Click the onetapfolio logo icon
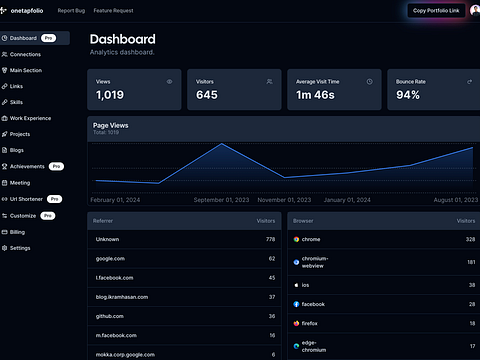Screen dimensions: 480x360 pos(3,11)
